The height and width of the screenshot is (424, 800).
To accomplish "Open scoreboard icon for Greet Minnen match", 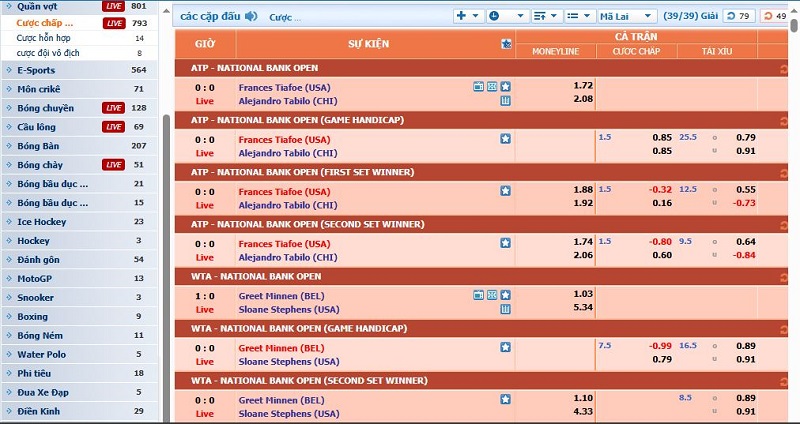I will click(x=492, y=295).
